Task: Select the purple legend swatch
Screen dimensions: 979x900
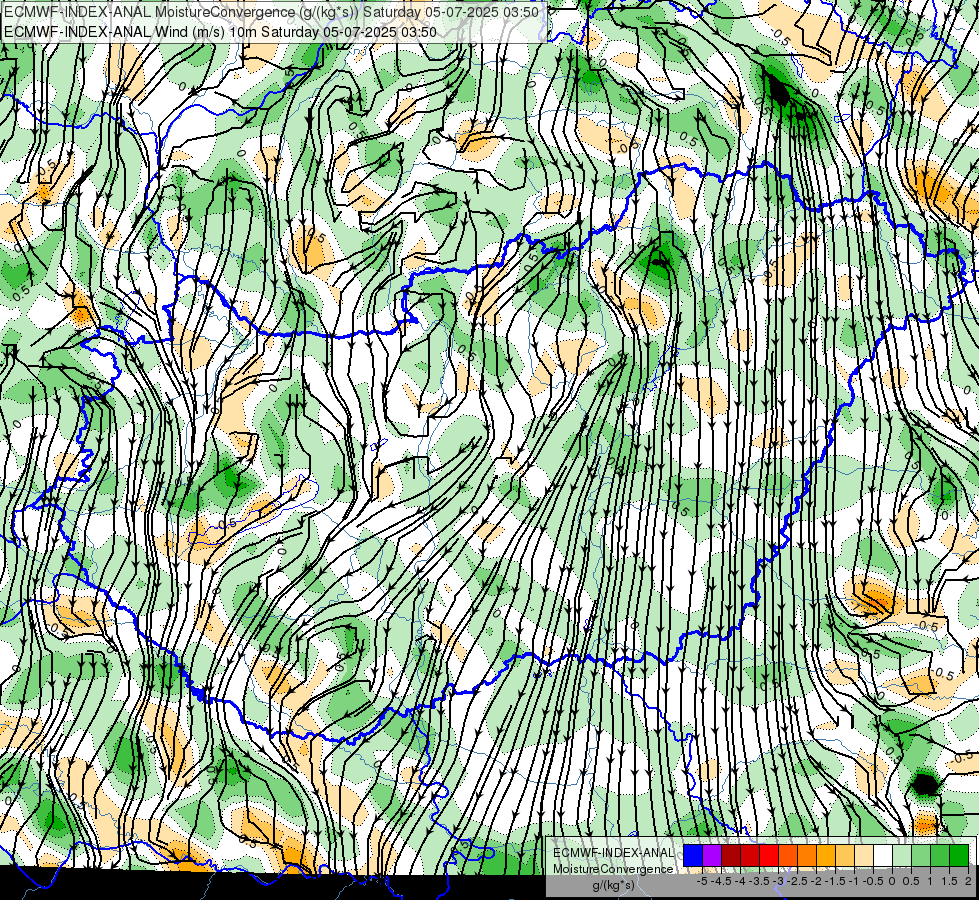Action: click(712, 855)
